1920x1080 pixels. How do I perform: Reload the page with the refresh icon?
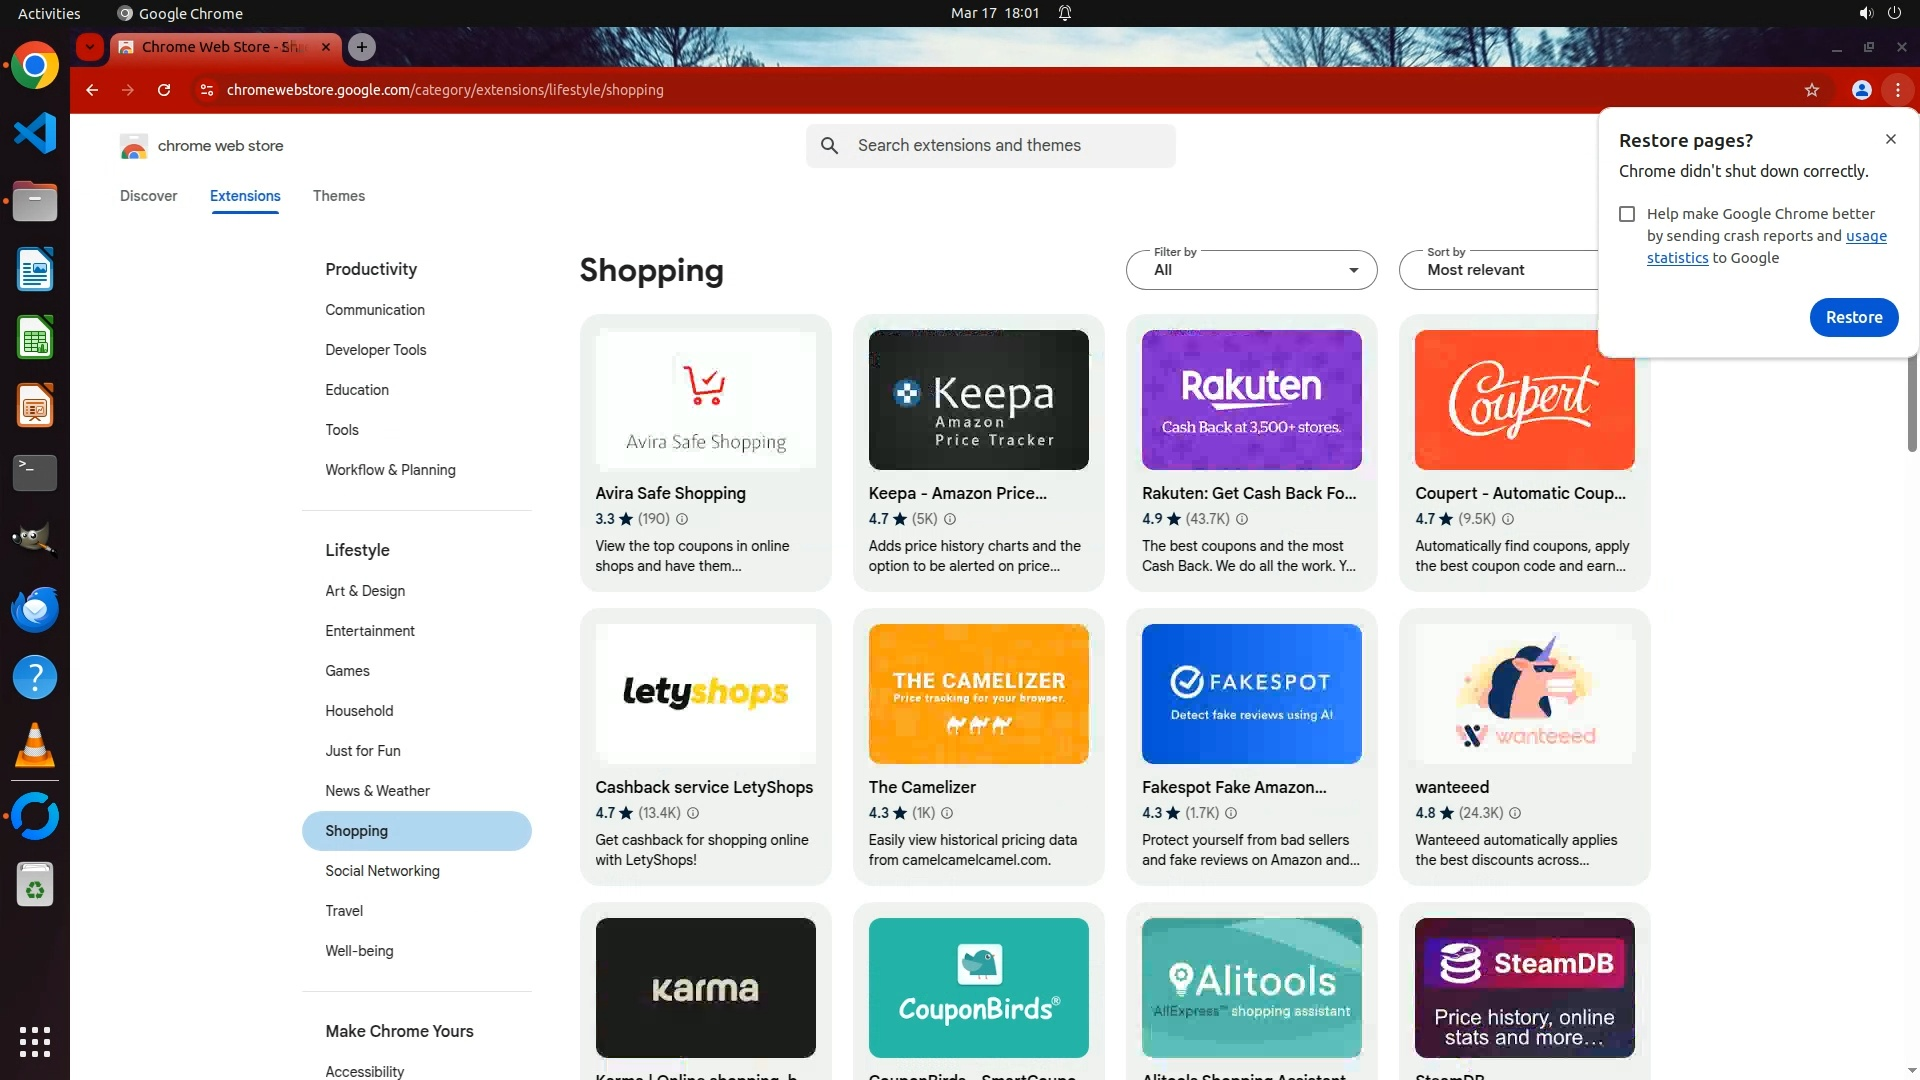(164, 90)
